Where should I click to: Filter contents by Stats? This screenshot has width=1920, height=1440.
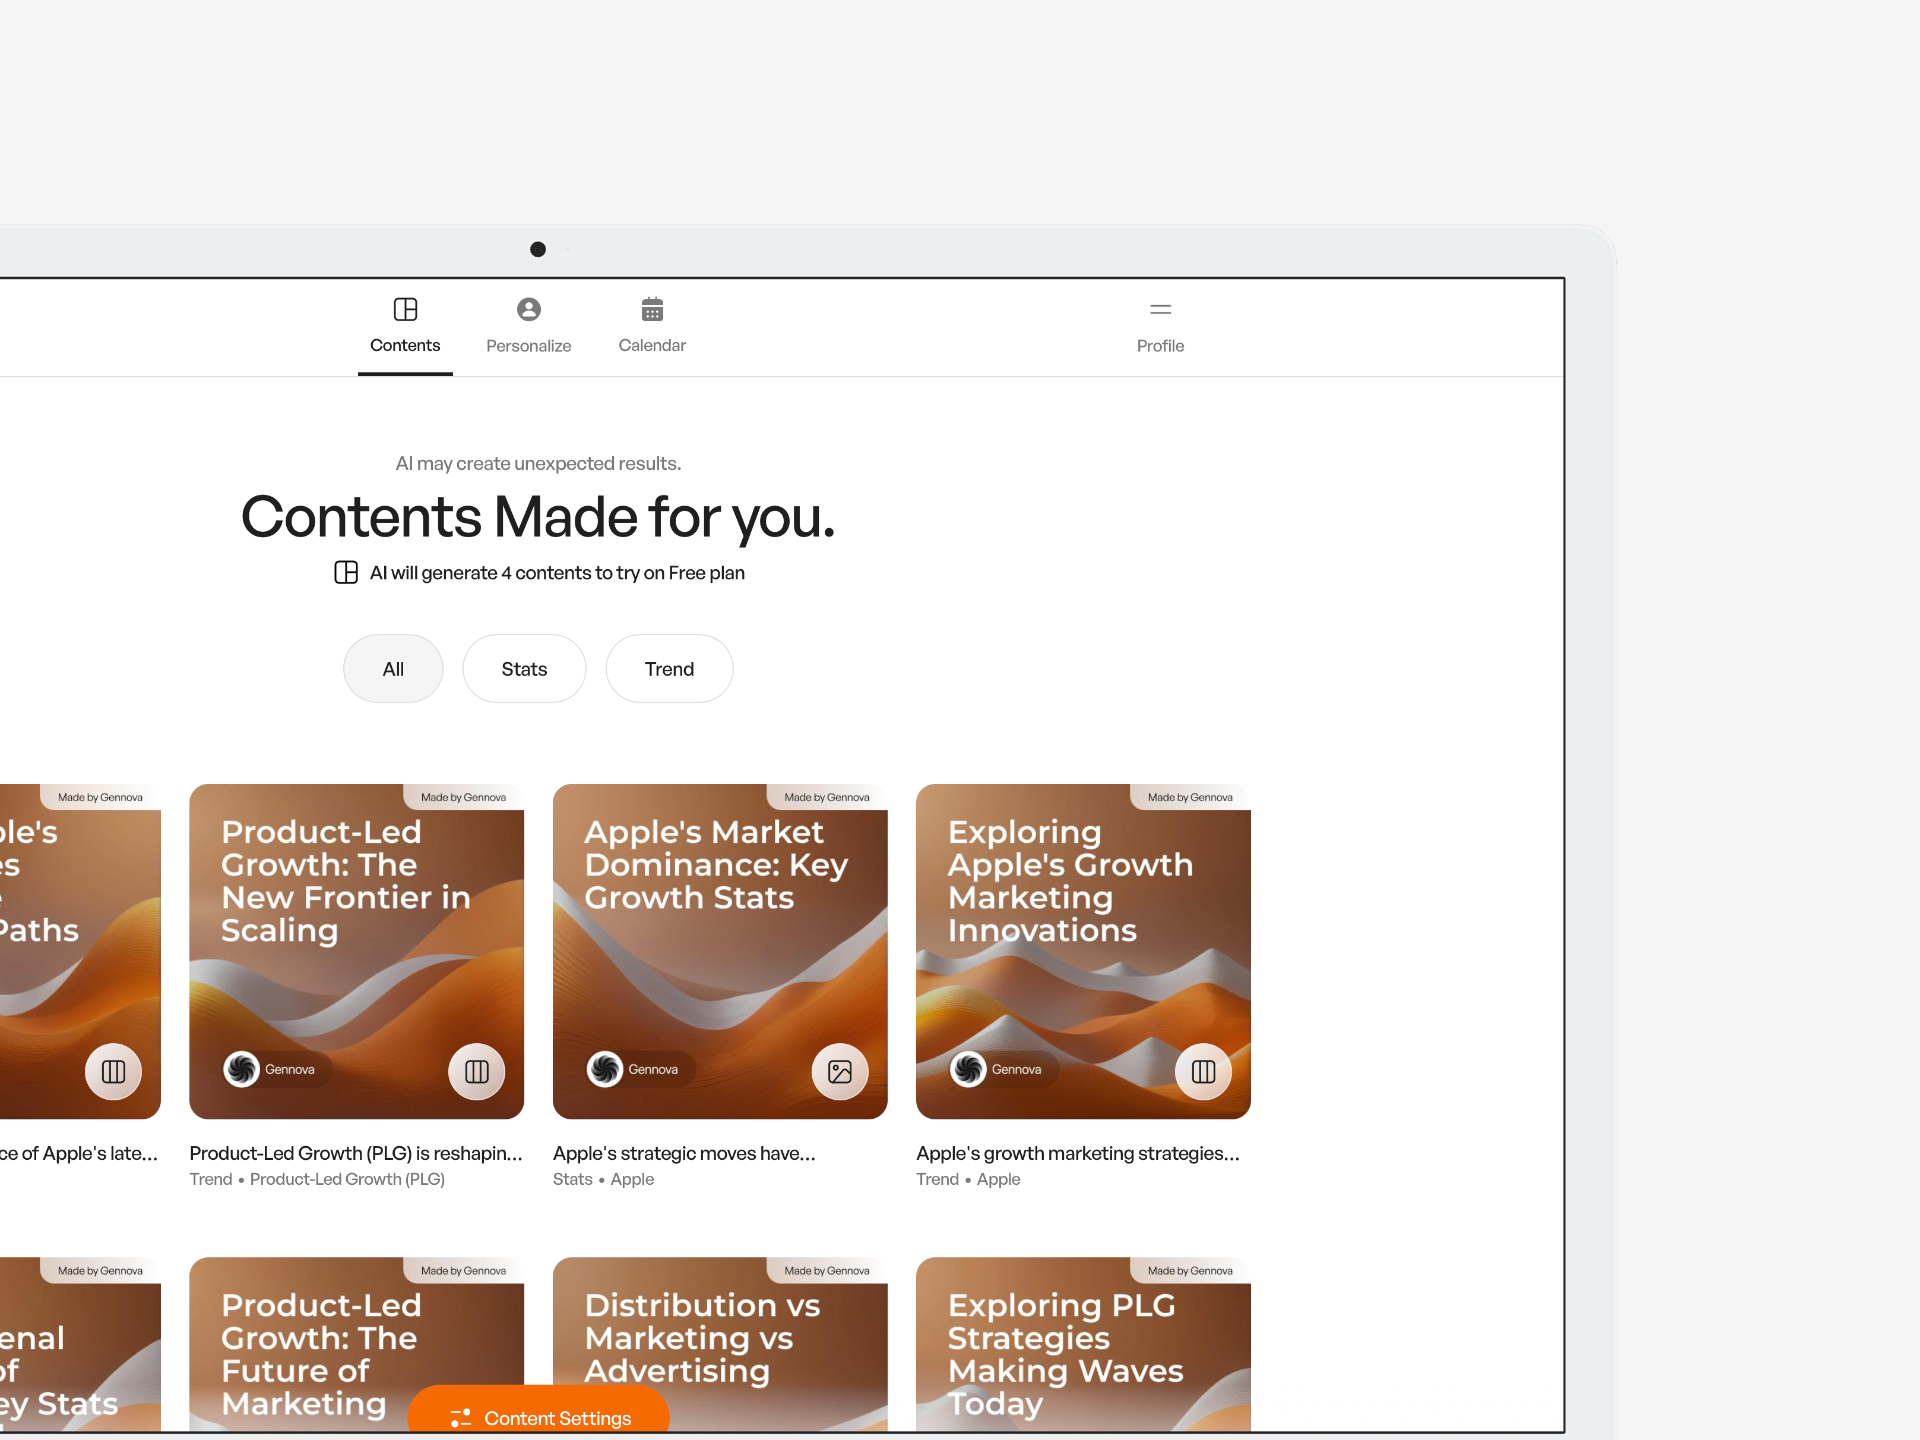524,669
